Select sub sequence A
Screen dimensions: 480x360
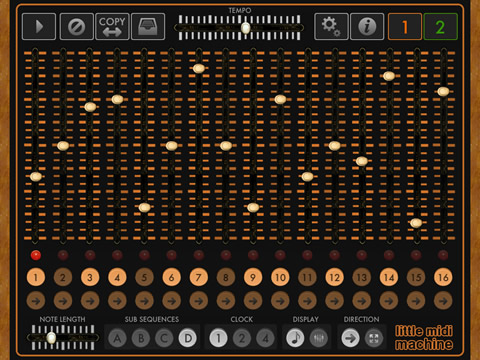[117, 338]
